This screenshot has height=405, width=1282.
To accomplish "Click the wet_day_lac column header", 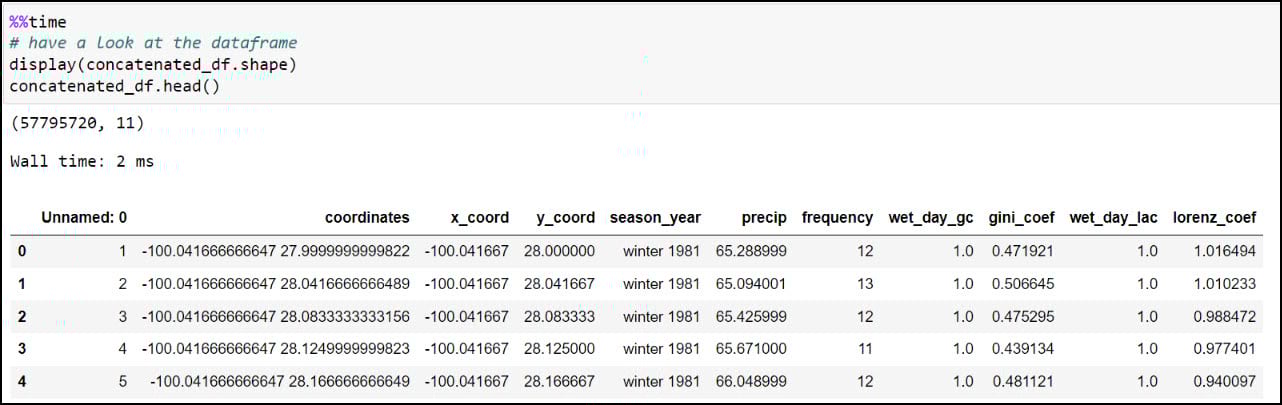I will [1113, 217].
